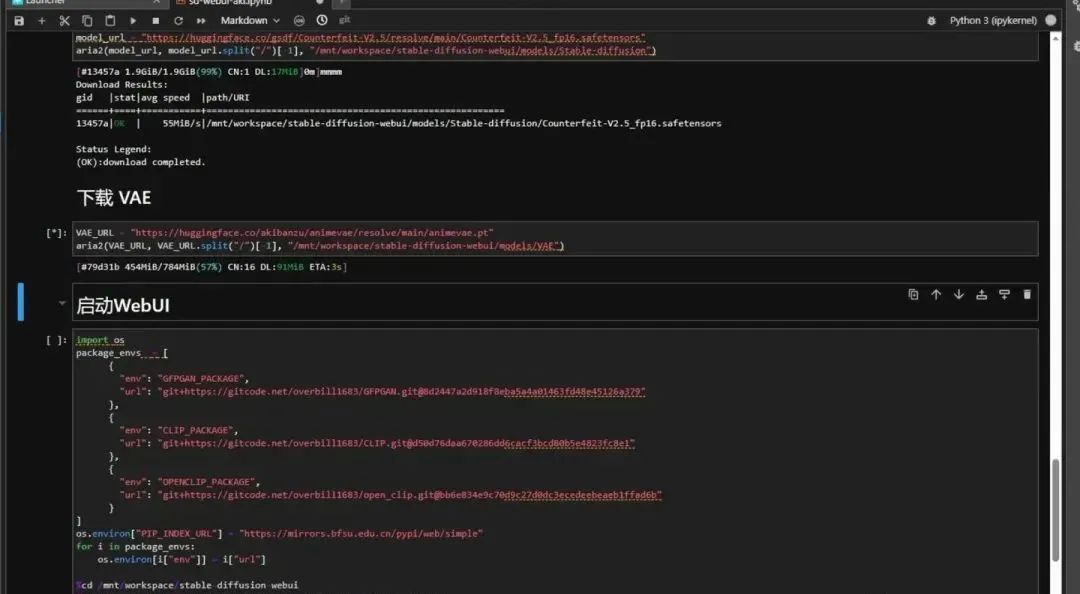
Task: Move the 启动WebUI cell down
Action: point(959,294)
